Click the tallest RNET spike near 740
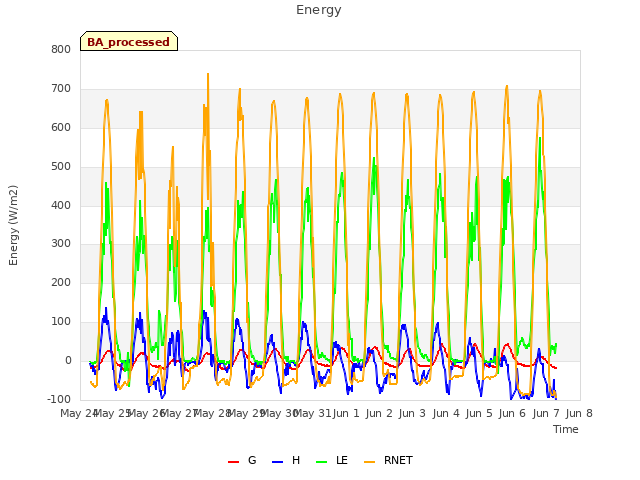Image resolution: width=640 pixels, height=480 pixels. (x=208, y=75)
